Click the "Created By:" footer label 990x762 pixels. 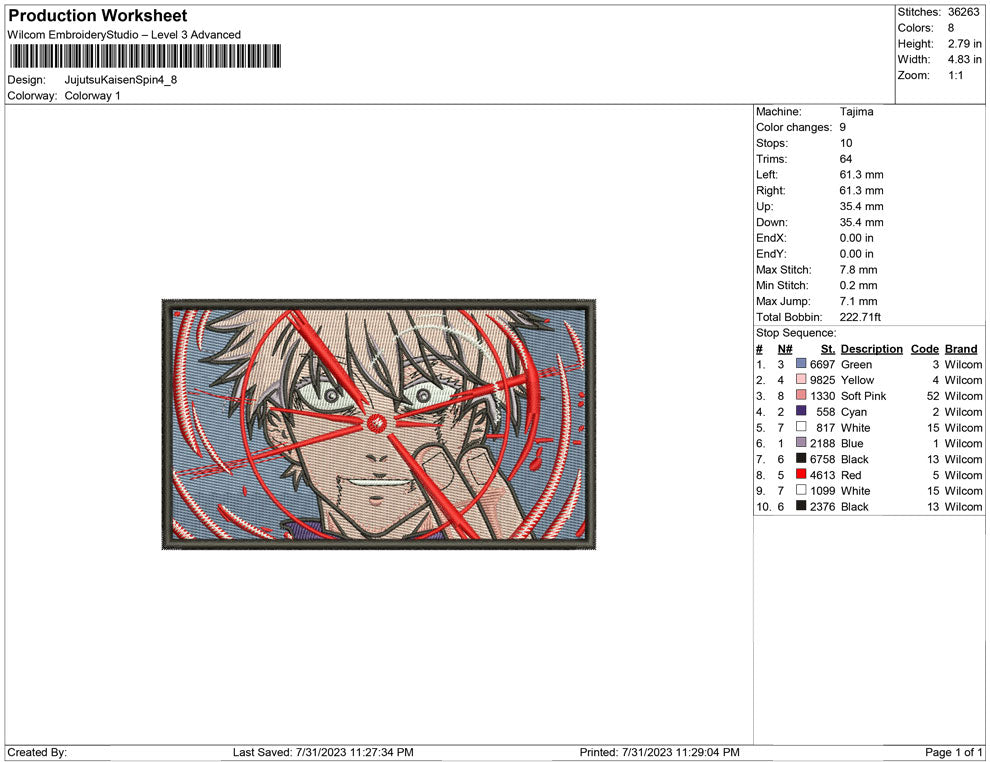pyautogui.click(x=37, y=751)
